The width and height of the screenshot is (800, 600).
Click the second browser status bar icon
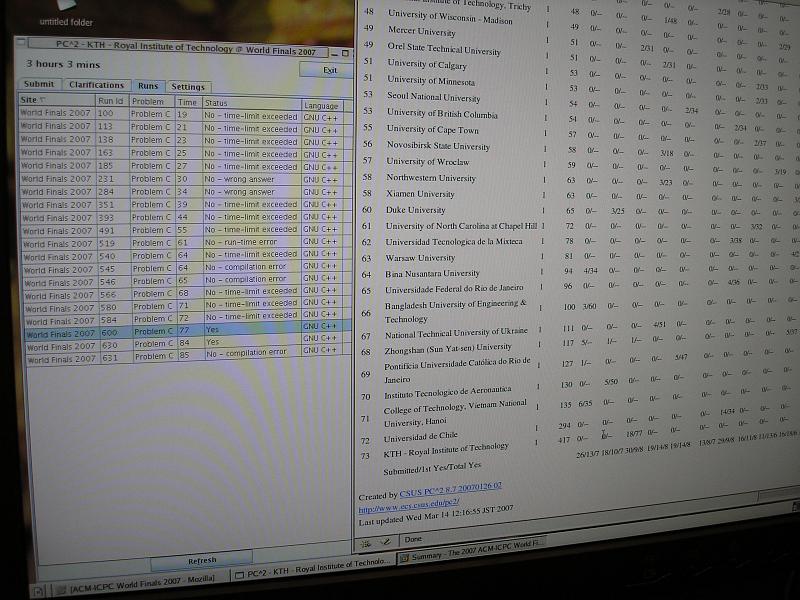[385, 541]
